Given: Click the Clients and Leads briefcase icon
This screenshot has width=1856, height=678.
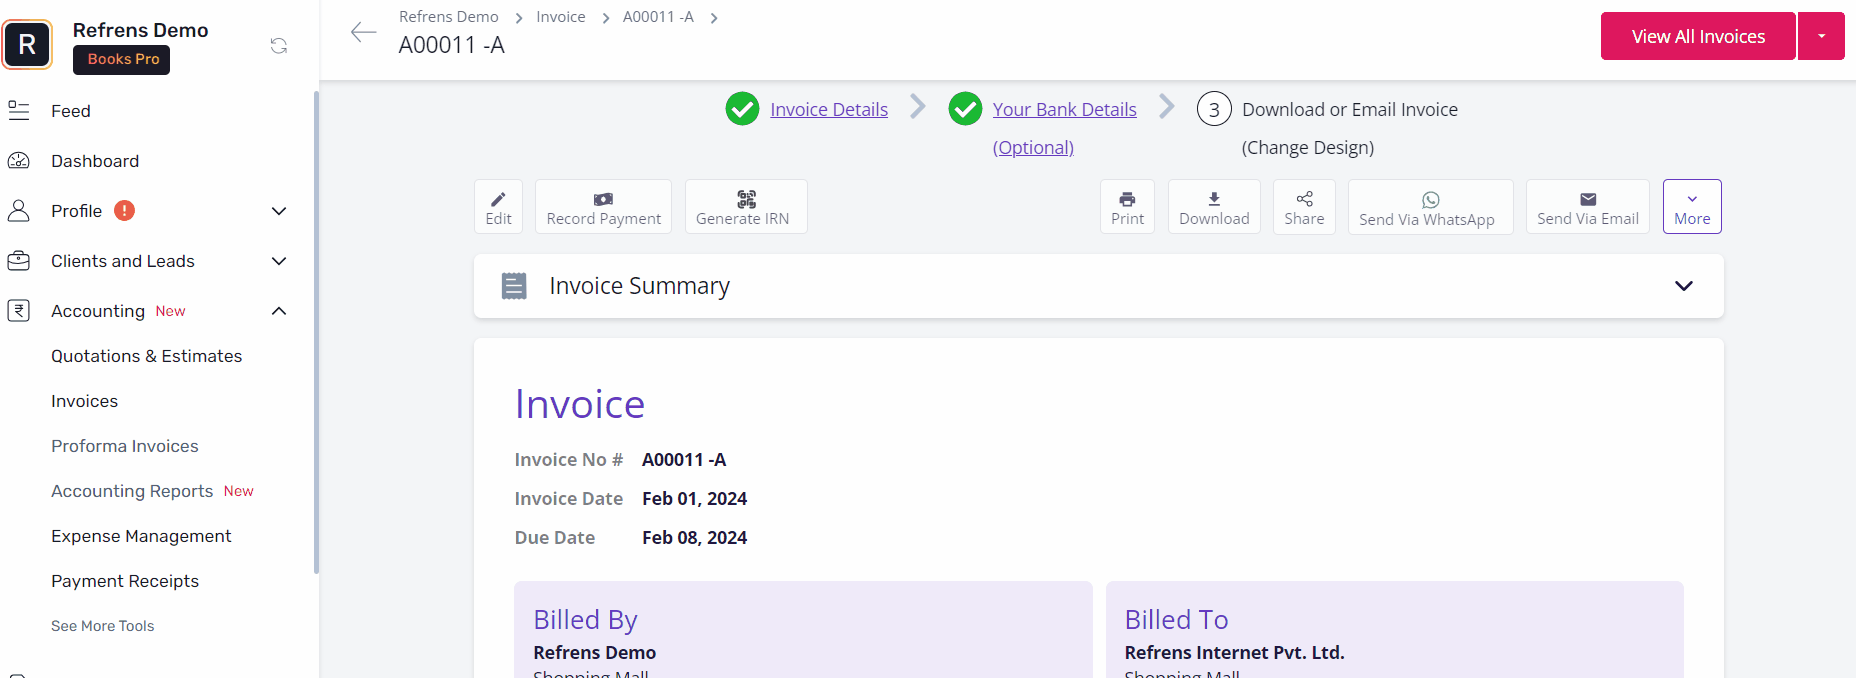Looking at the screenshot, I should 19,261.
